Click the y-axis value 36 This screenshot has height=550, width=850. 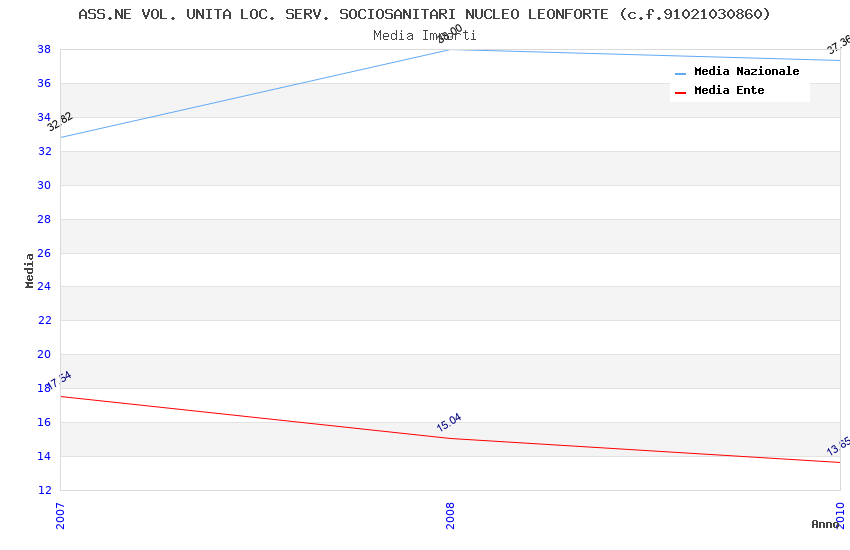(44, 83)
